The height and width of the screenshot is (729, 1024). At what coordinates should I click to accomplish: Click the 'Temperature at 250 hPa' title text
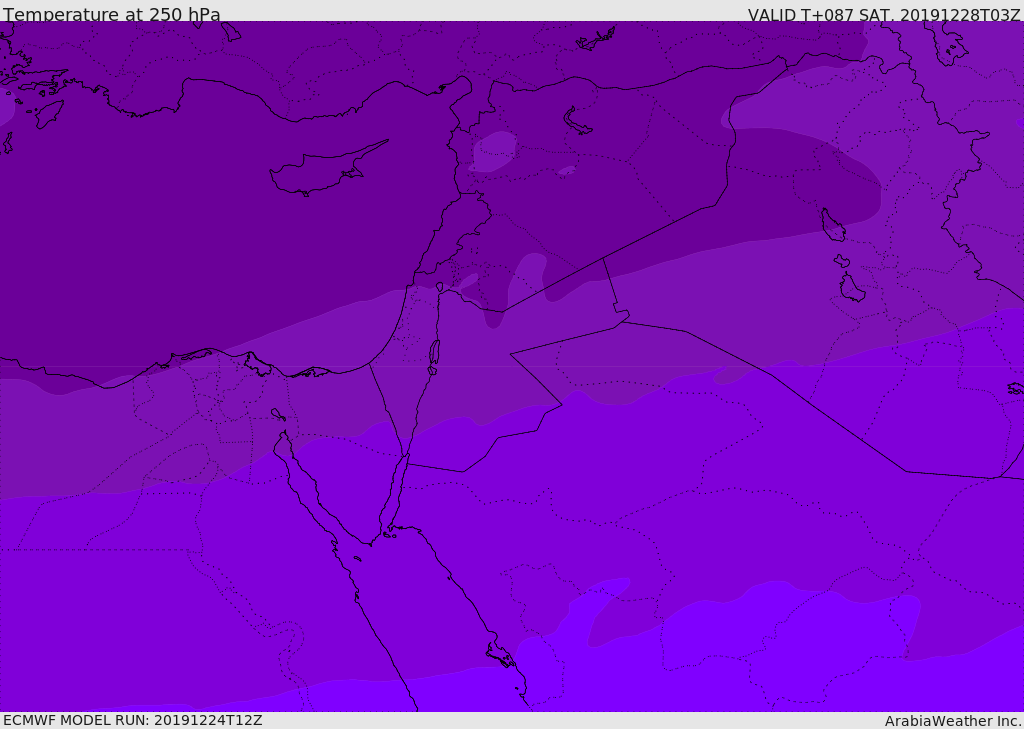point(112,14)
